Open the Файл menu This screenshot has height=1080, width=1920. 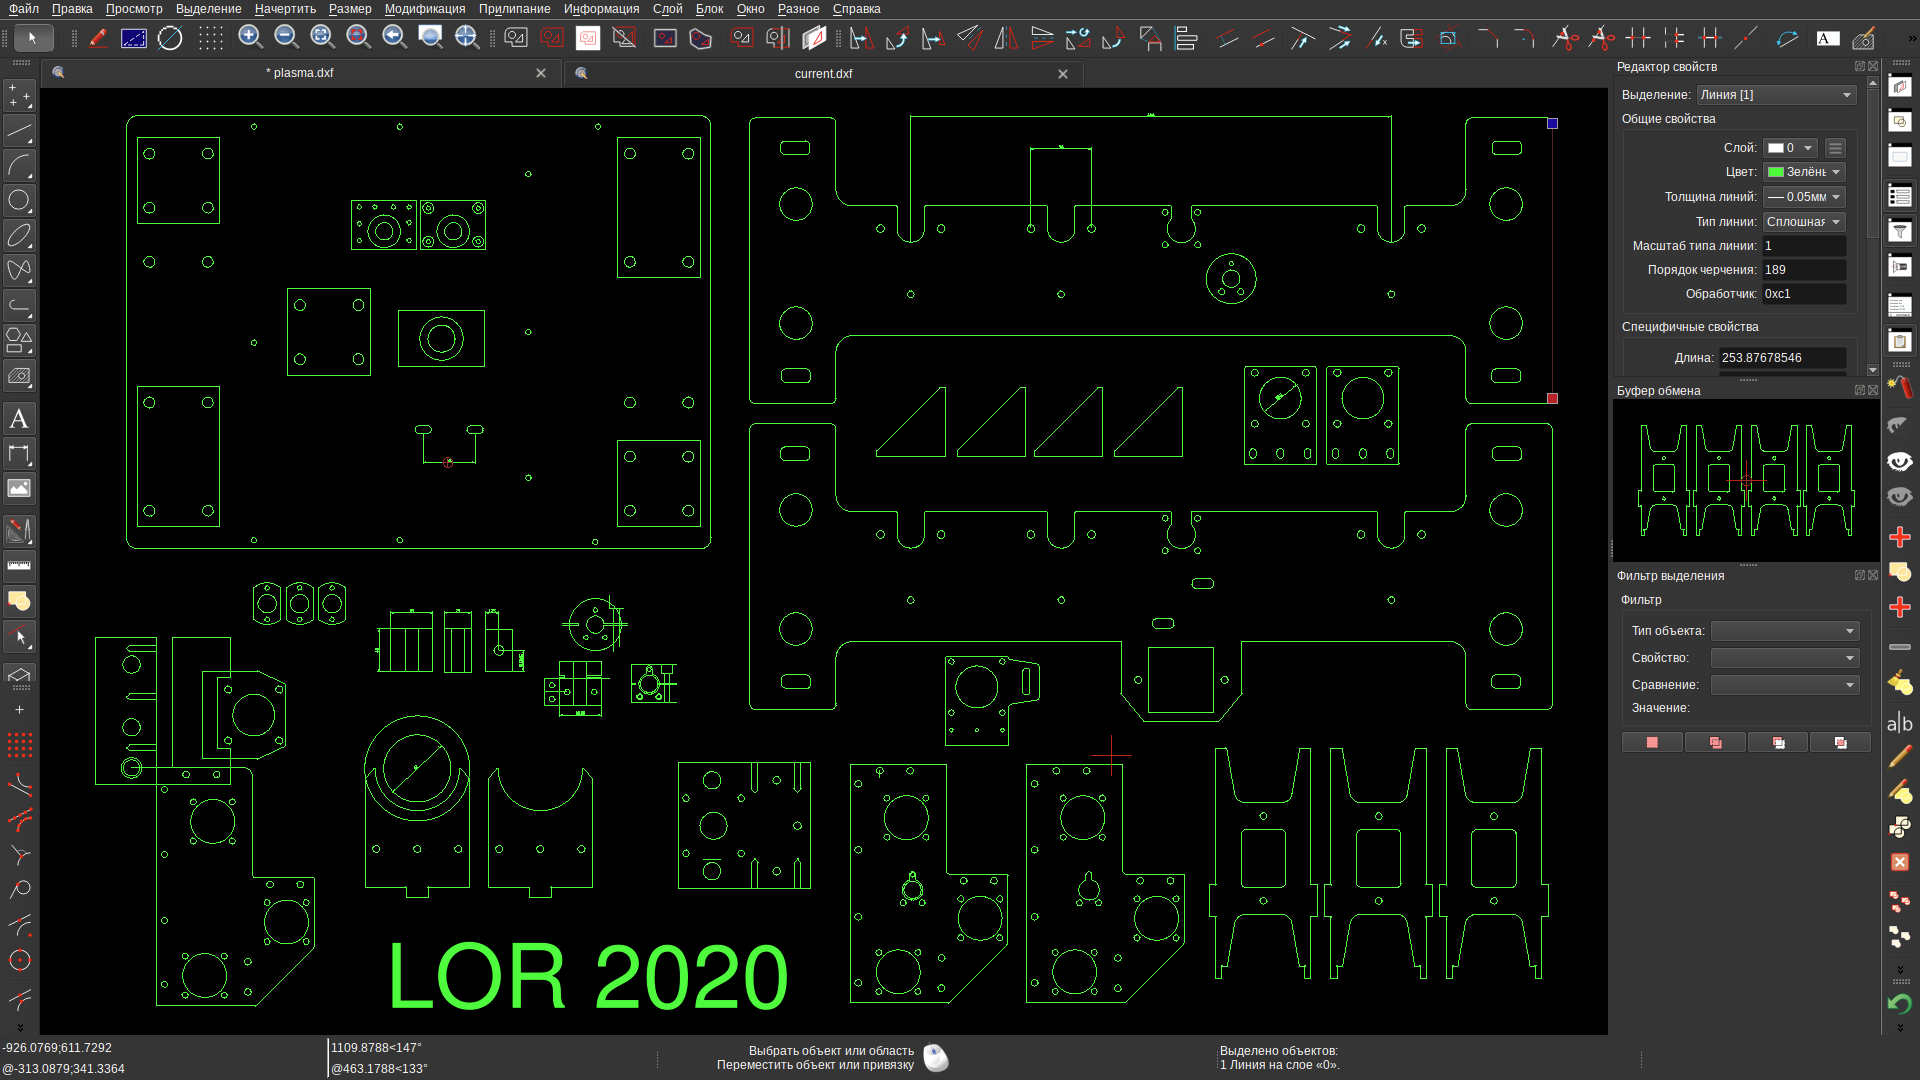point(24,9)
